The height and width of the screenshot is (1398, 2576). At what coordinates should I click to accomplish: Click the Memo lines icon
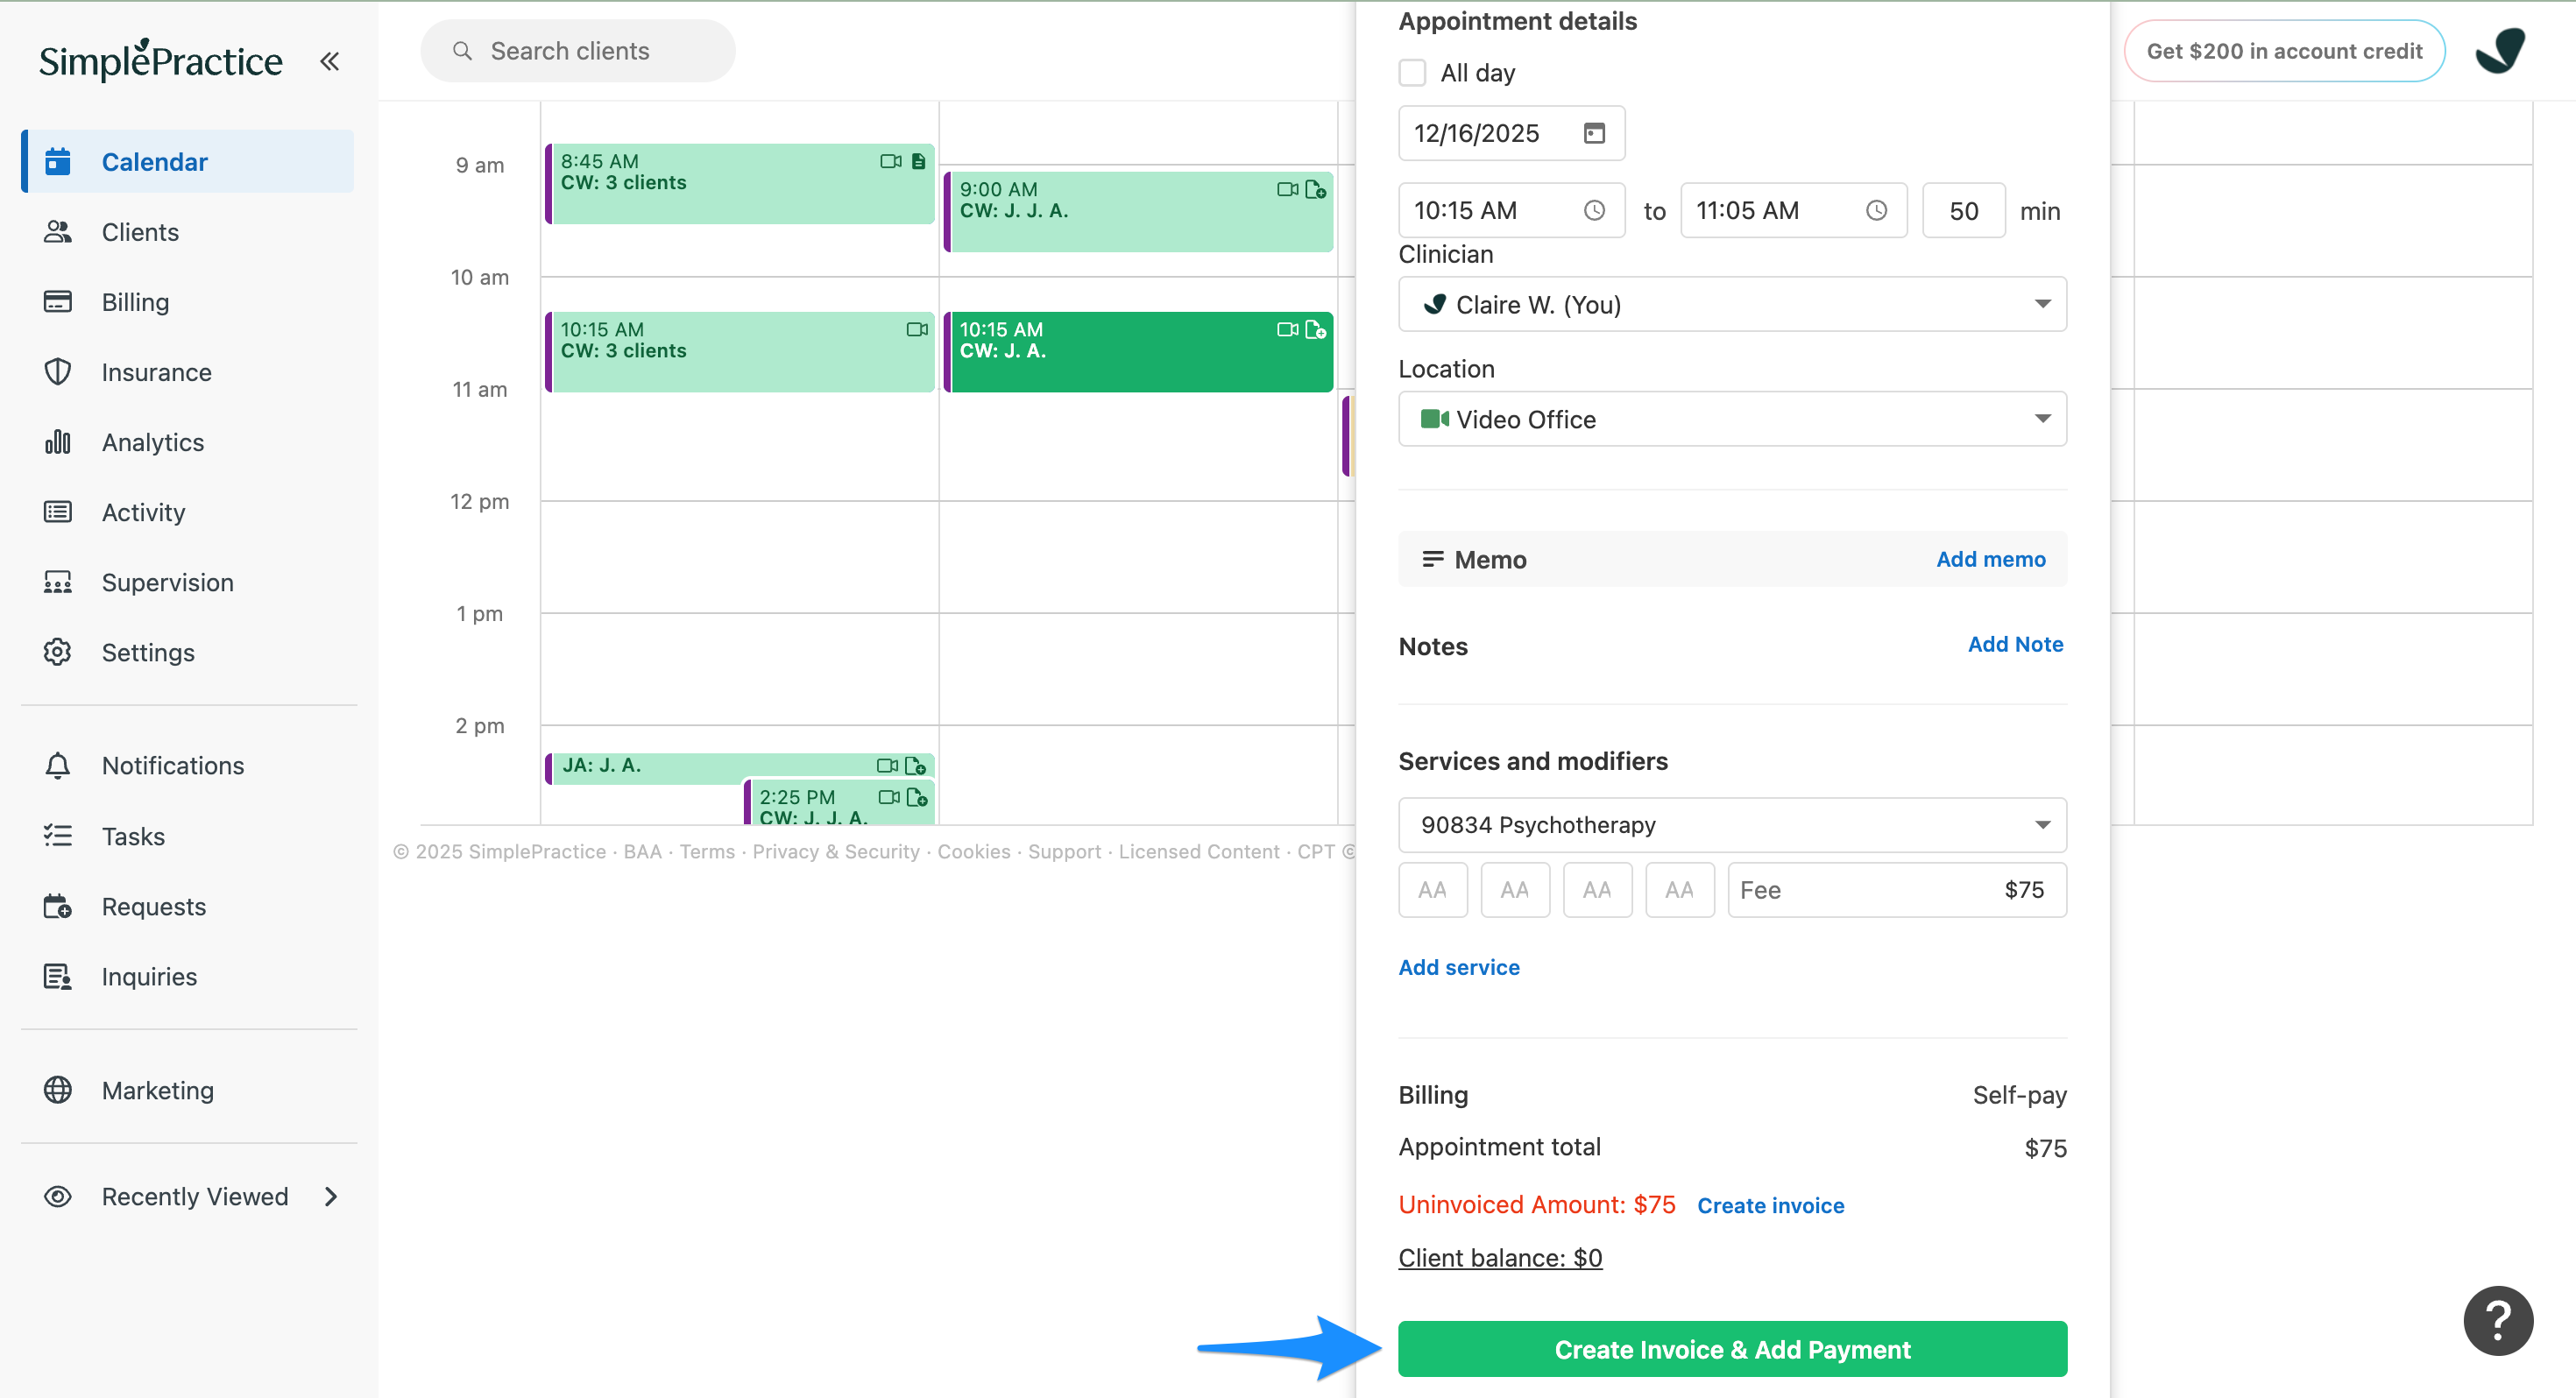pyautogui.click(x=1432, y=559)
